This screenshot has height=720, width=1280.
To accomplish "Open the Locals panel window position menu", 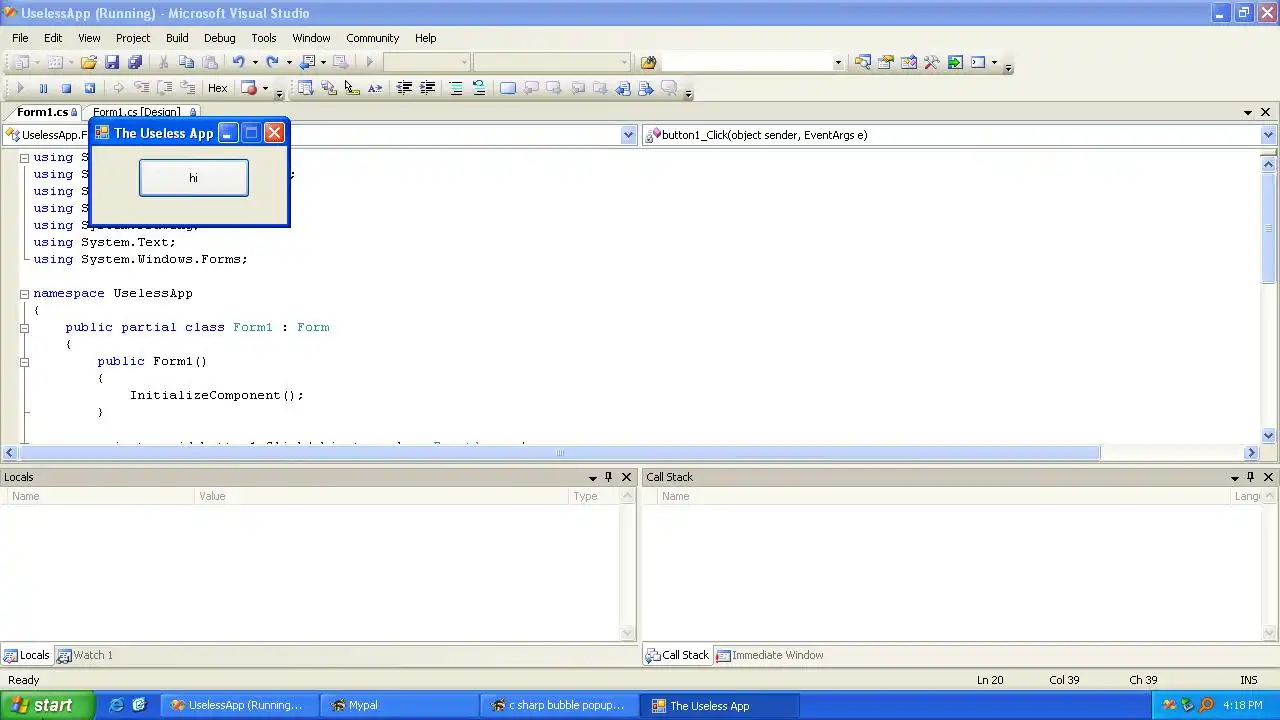I will [592, 477].
